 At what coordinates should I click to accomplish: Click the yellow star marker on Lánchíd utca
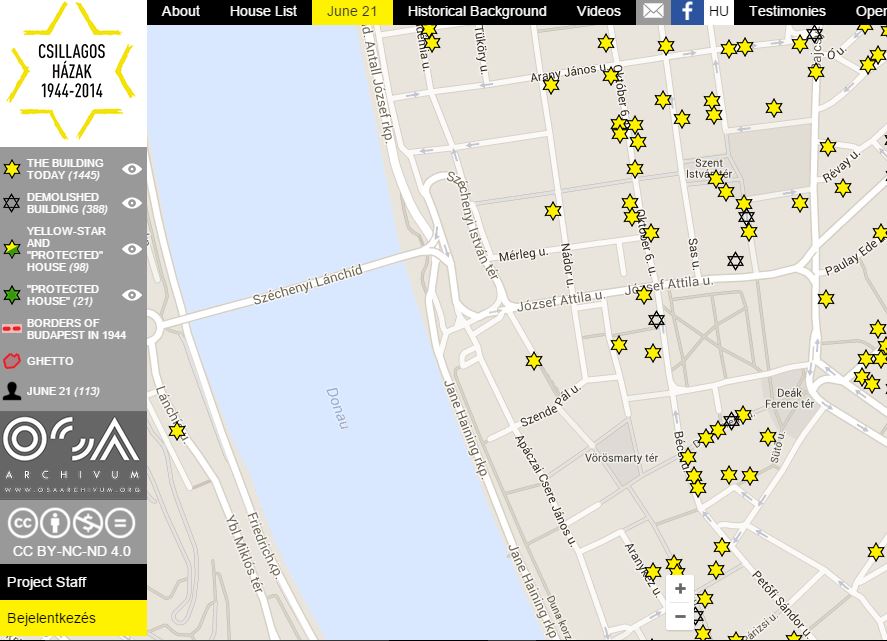tap(177, 431)
